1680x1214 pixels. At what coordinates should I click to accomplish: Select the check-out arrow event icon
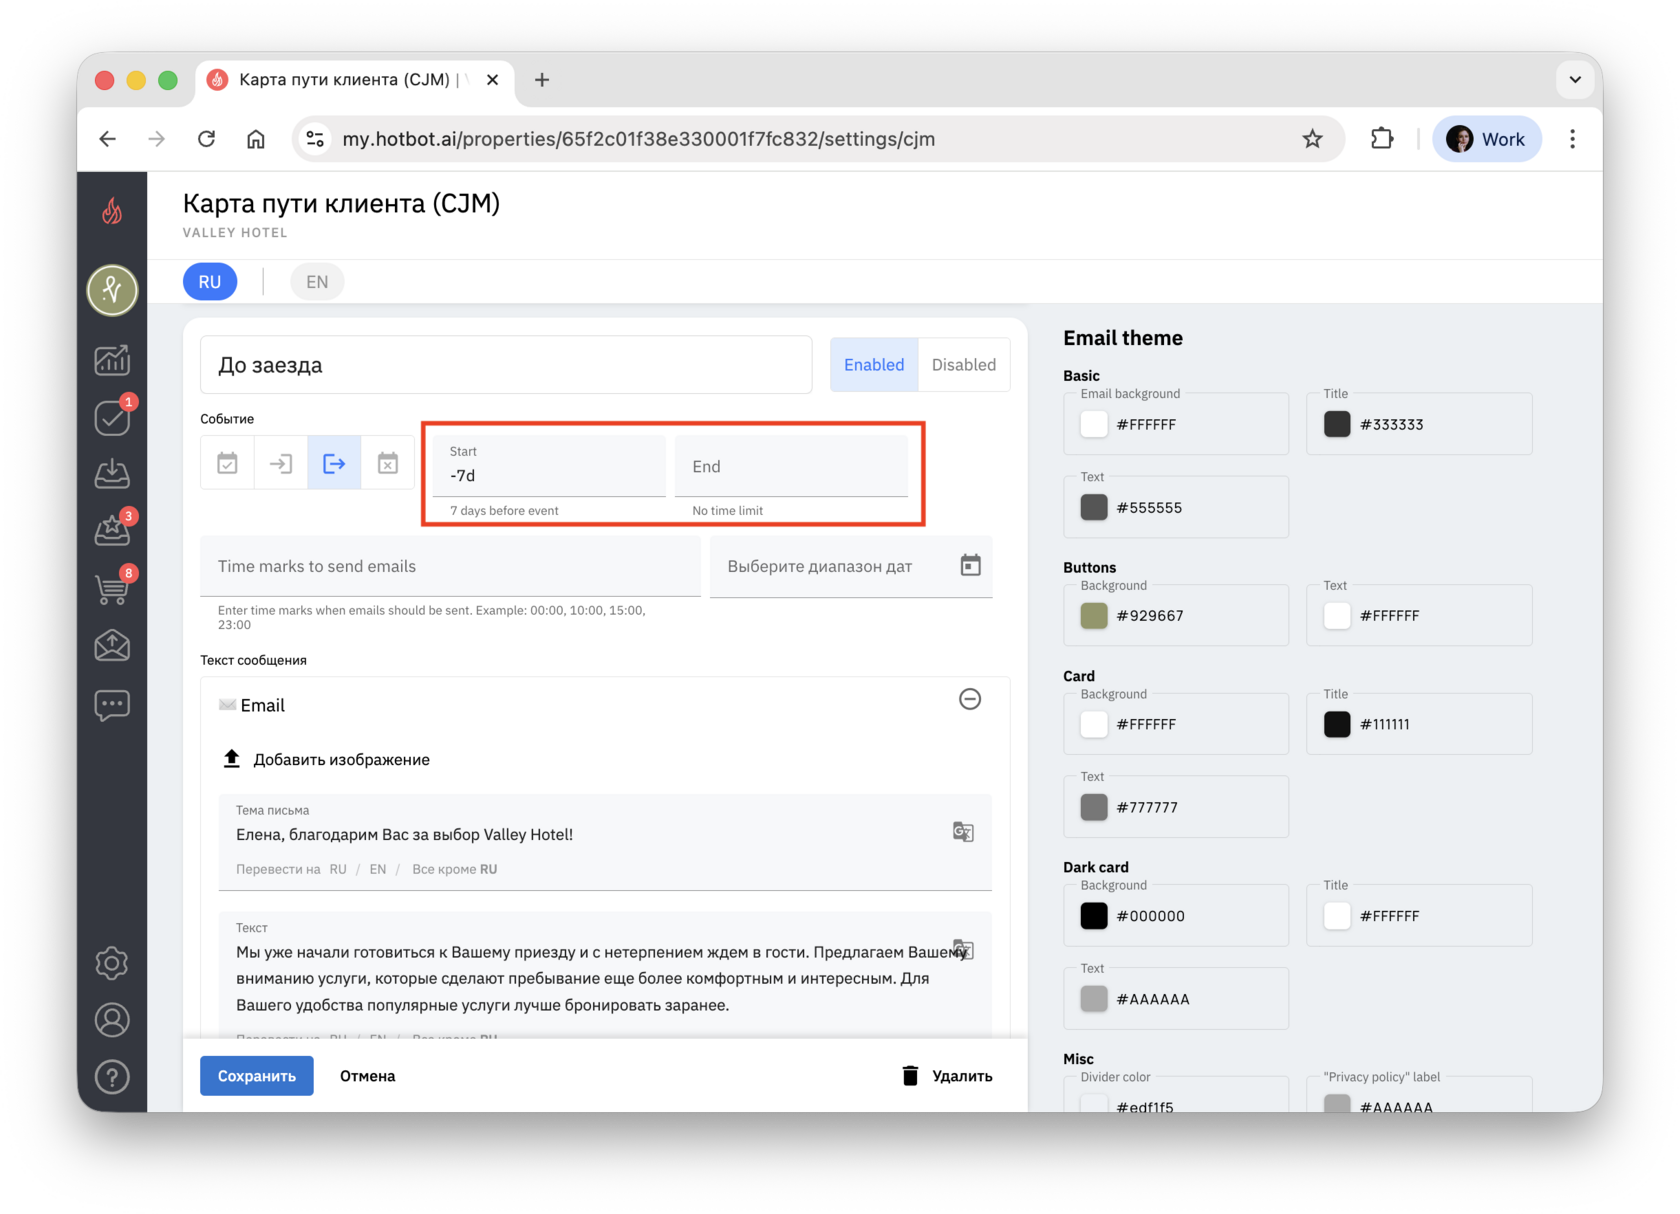pyautogui.click(x=334, y=463)
